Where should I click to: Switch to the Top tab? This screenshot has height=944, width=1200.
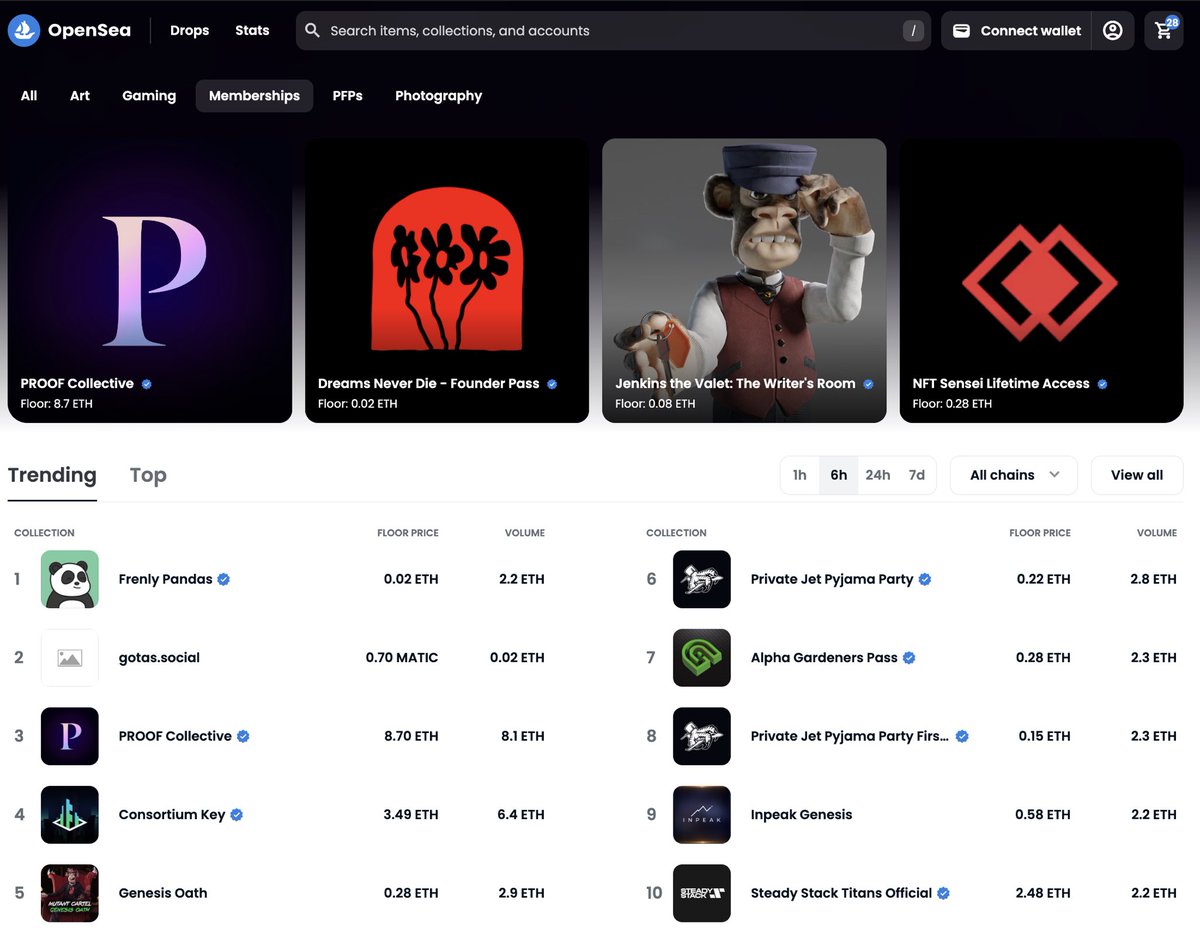pos(148,476)
